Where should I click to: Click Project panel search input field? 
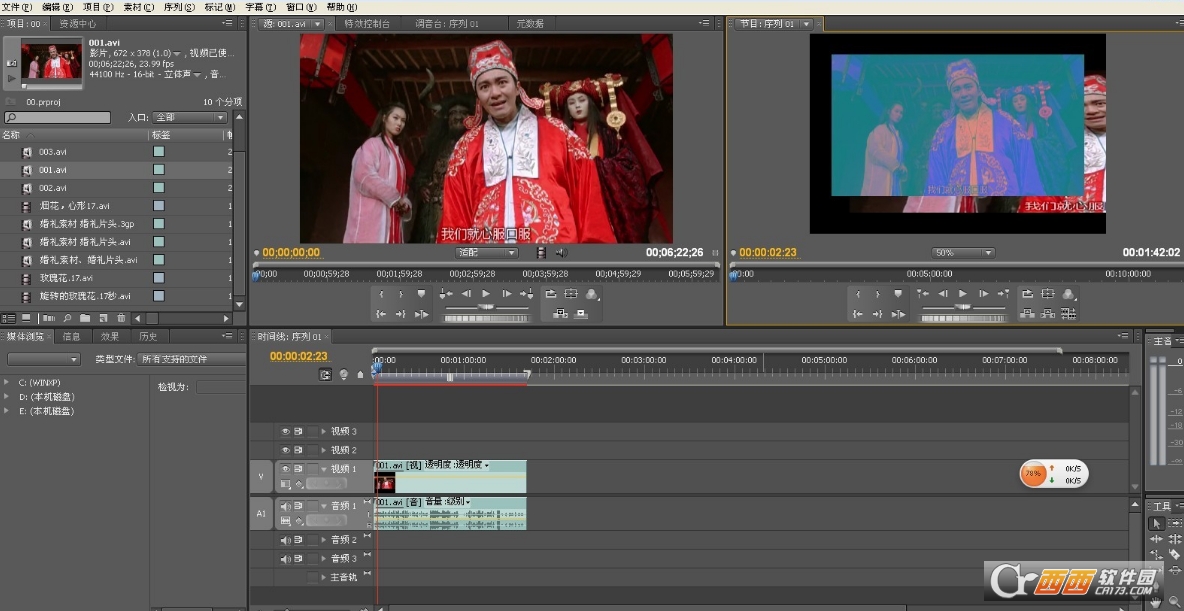pos(57,118)
